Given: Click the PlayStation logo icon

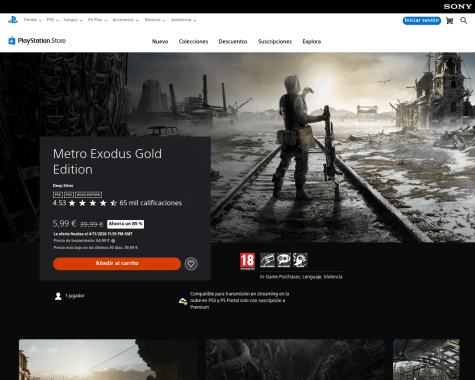Looking at the screenshot, I should (13, 20).
